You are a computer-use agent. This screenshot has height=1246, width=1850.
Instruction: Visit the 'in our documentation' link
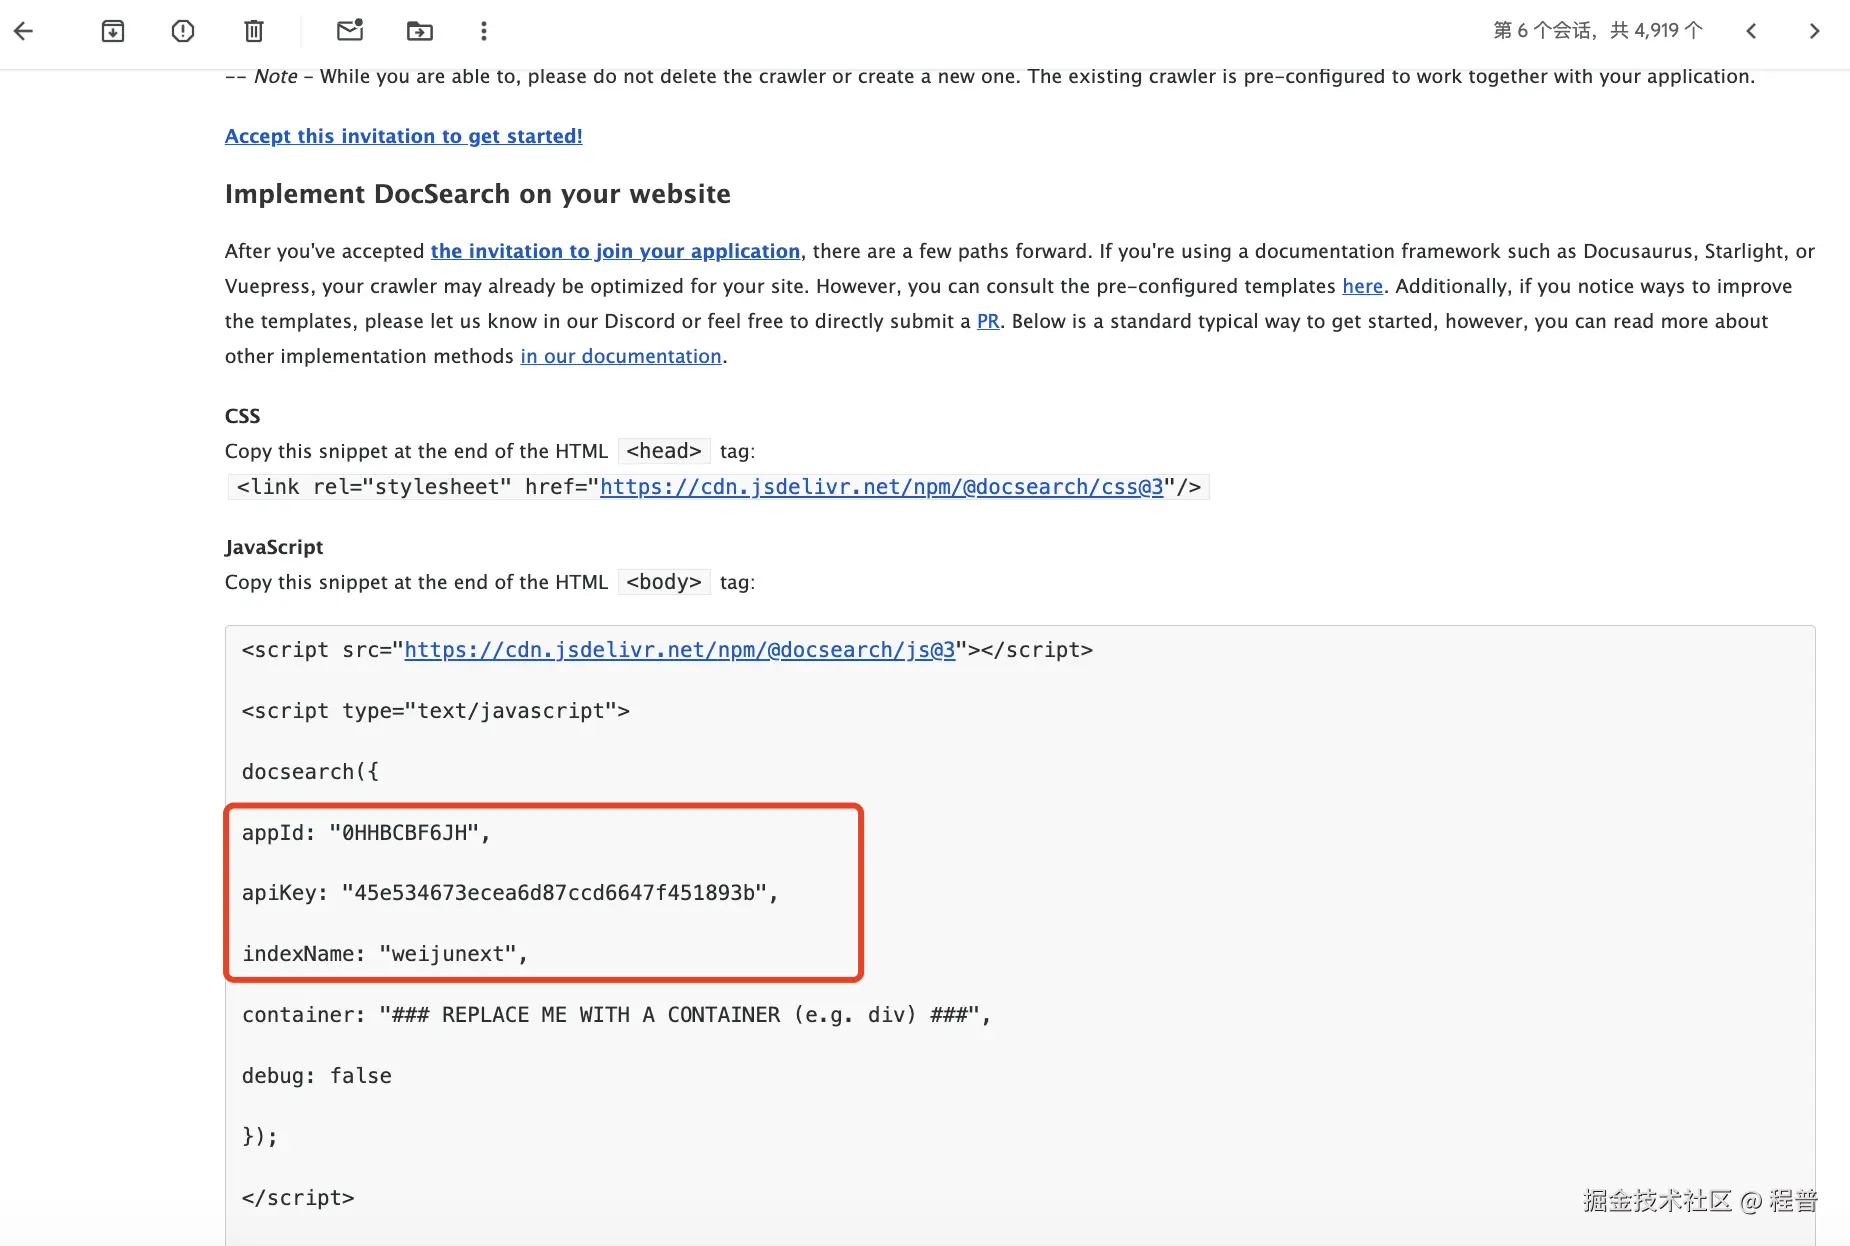621,356
